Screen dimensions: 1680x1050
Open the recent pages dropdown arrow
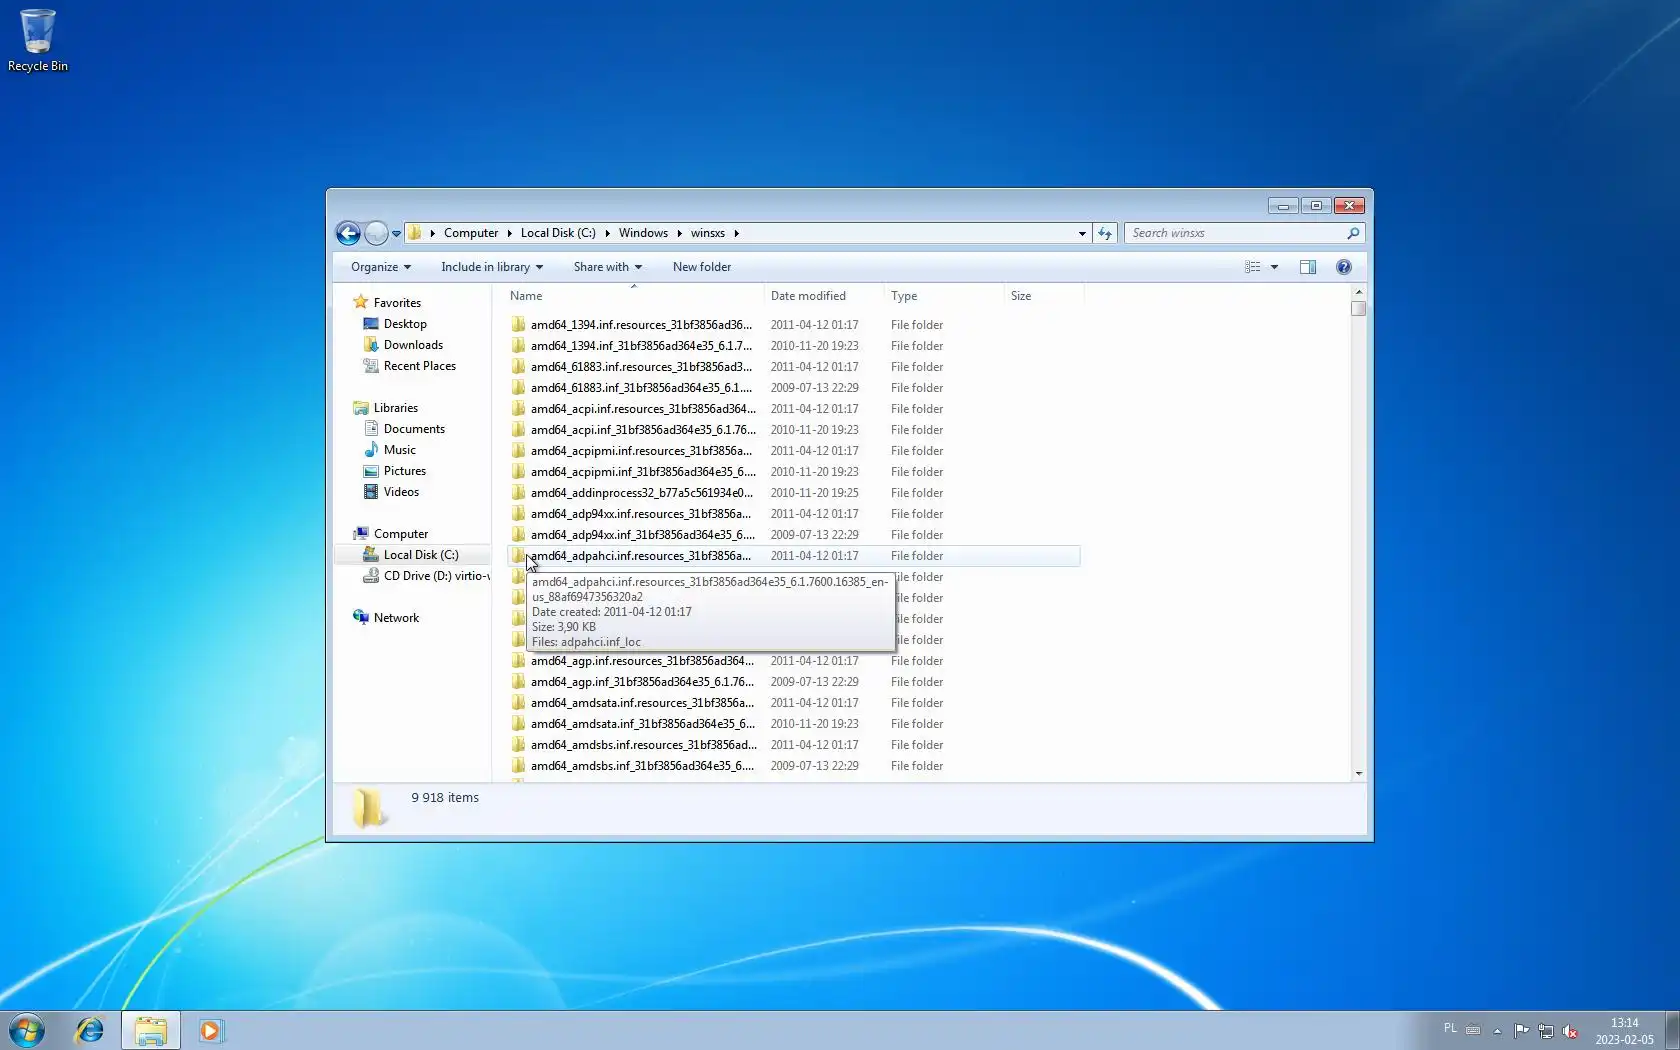(396, 234)
